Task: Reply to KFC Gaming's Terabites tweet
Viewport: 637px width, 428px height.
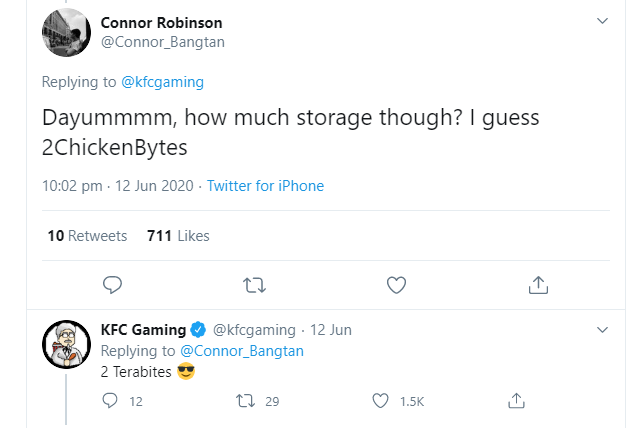Action: (111, 401)
